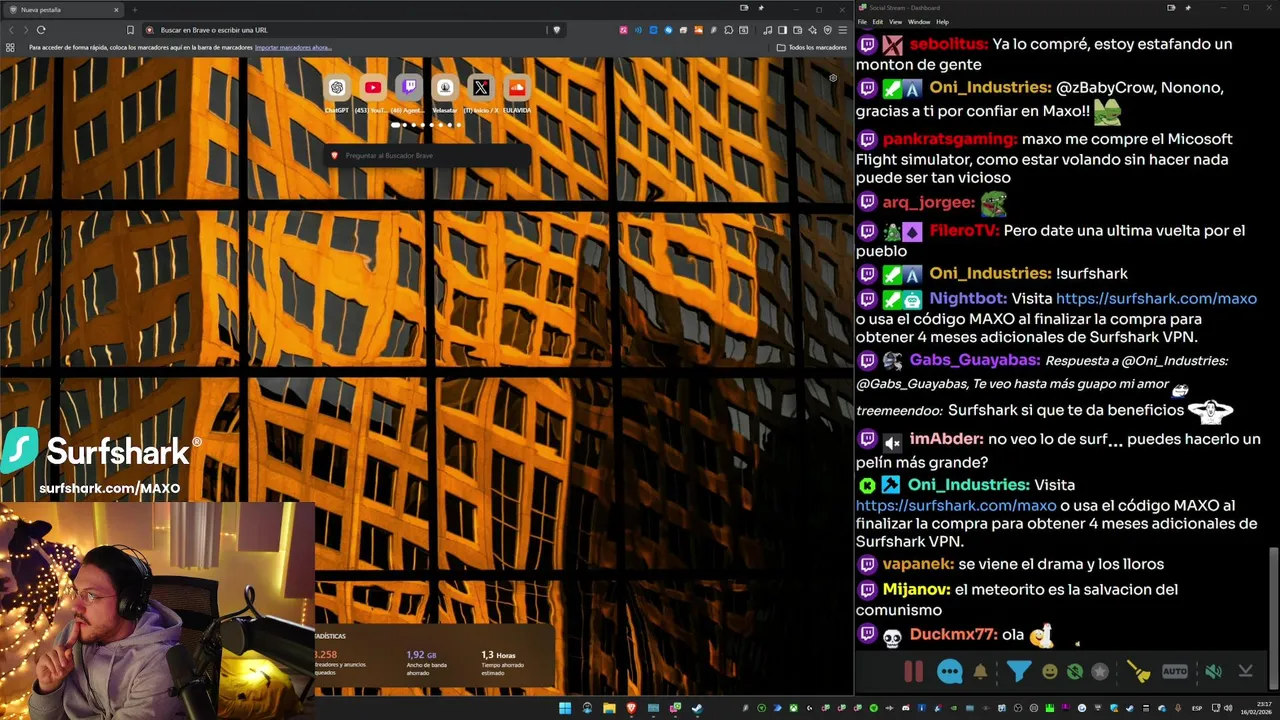Click the username arq_jorgee in chat
1280x720 pixels.
pyautogui.click(x=928, y=203)
